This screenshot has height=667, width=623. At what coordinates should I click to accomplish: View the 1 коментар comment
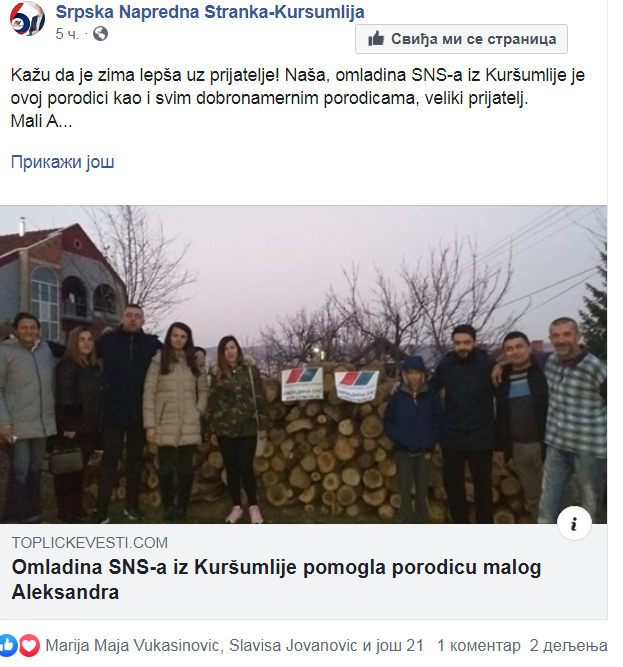pos(478,646)
